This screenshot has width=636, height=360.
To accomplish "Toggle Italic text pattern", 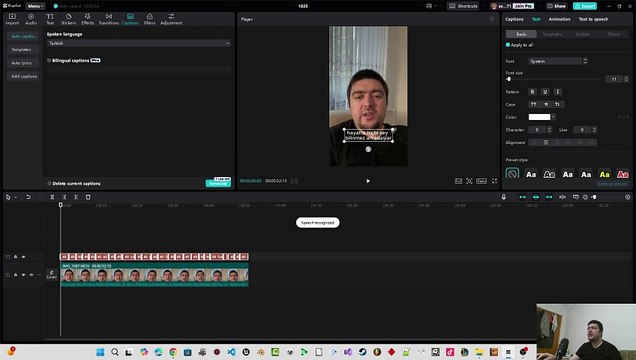I will click(x=558, y=92).
